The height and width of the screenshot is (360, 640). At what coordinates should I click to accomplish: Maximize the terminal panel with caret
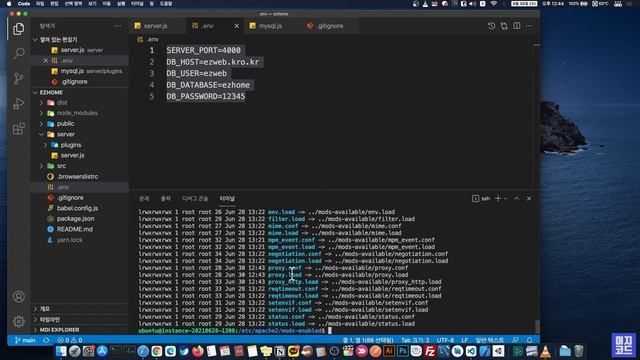[x=516, y=198]
